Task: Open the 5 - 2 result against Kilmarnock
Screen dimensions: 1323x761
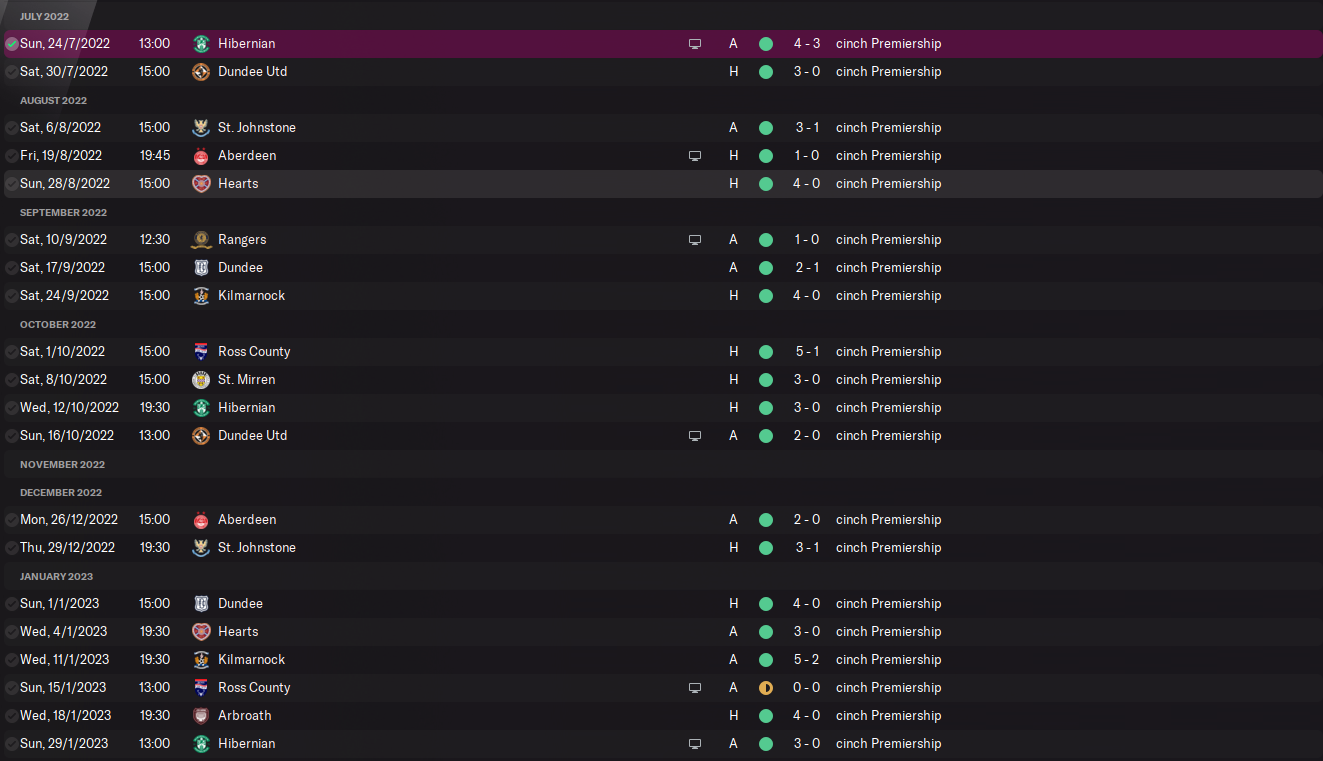Action: 806,660
